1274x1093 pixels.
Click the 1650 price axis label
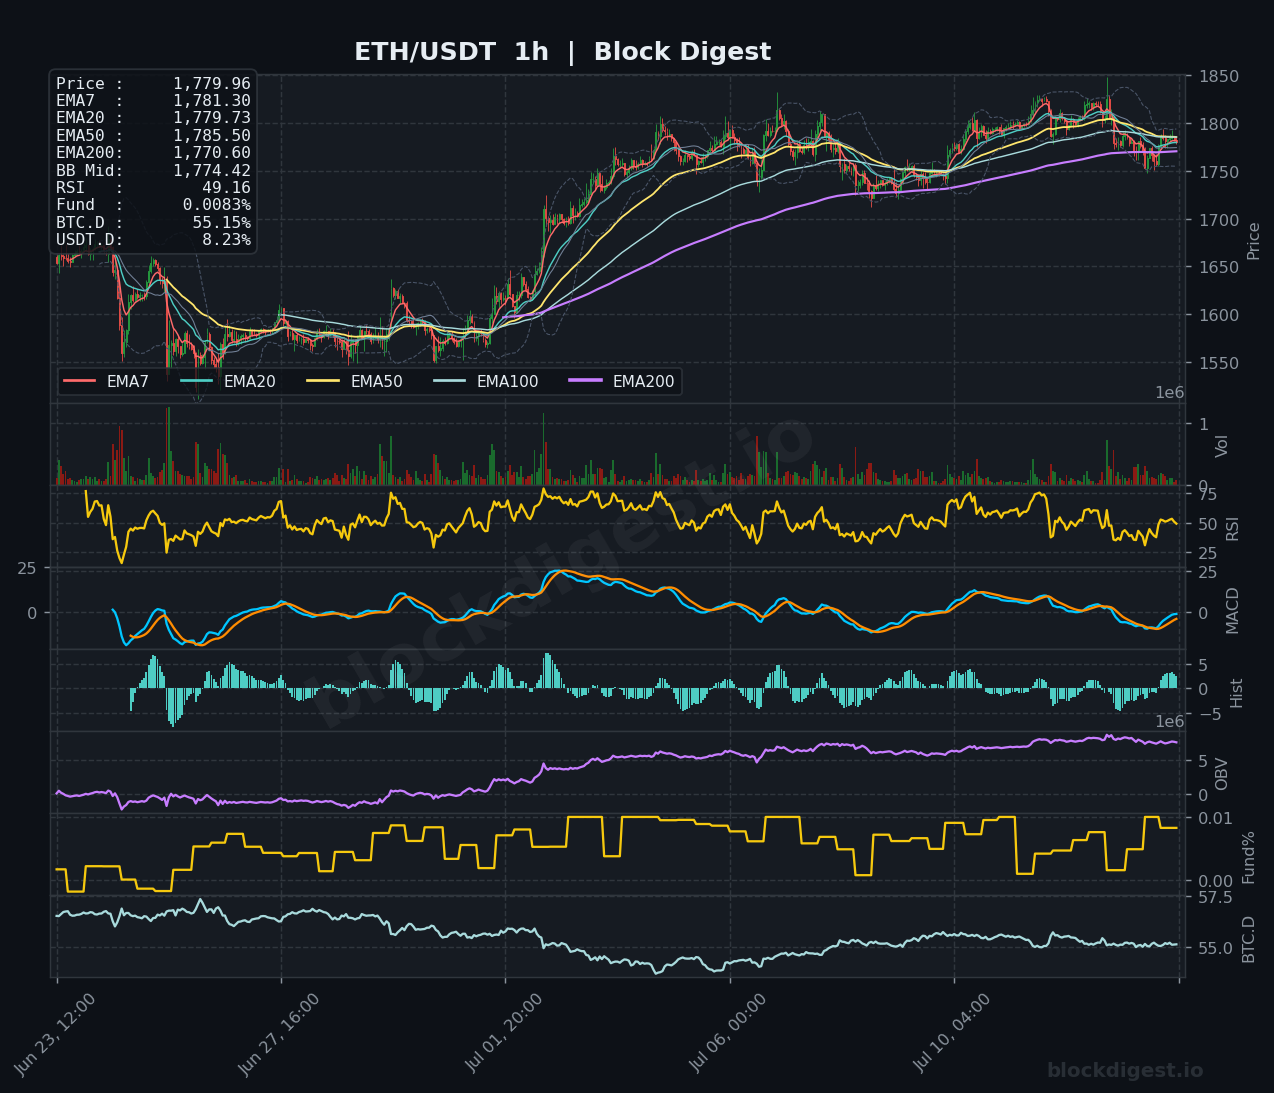pos(1219,268)
